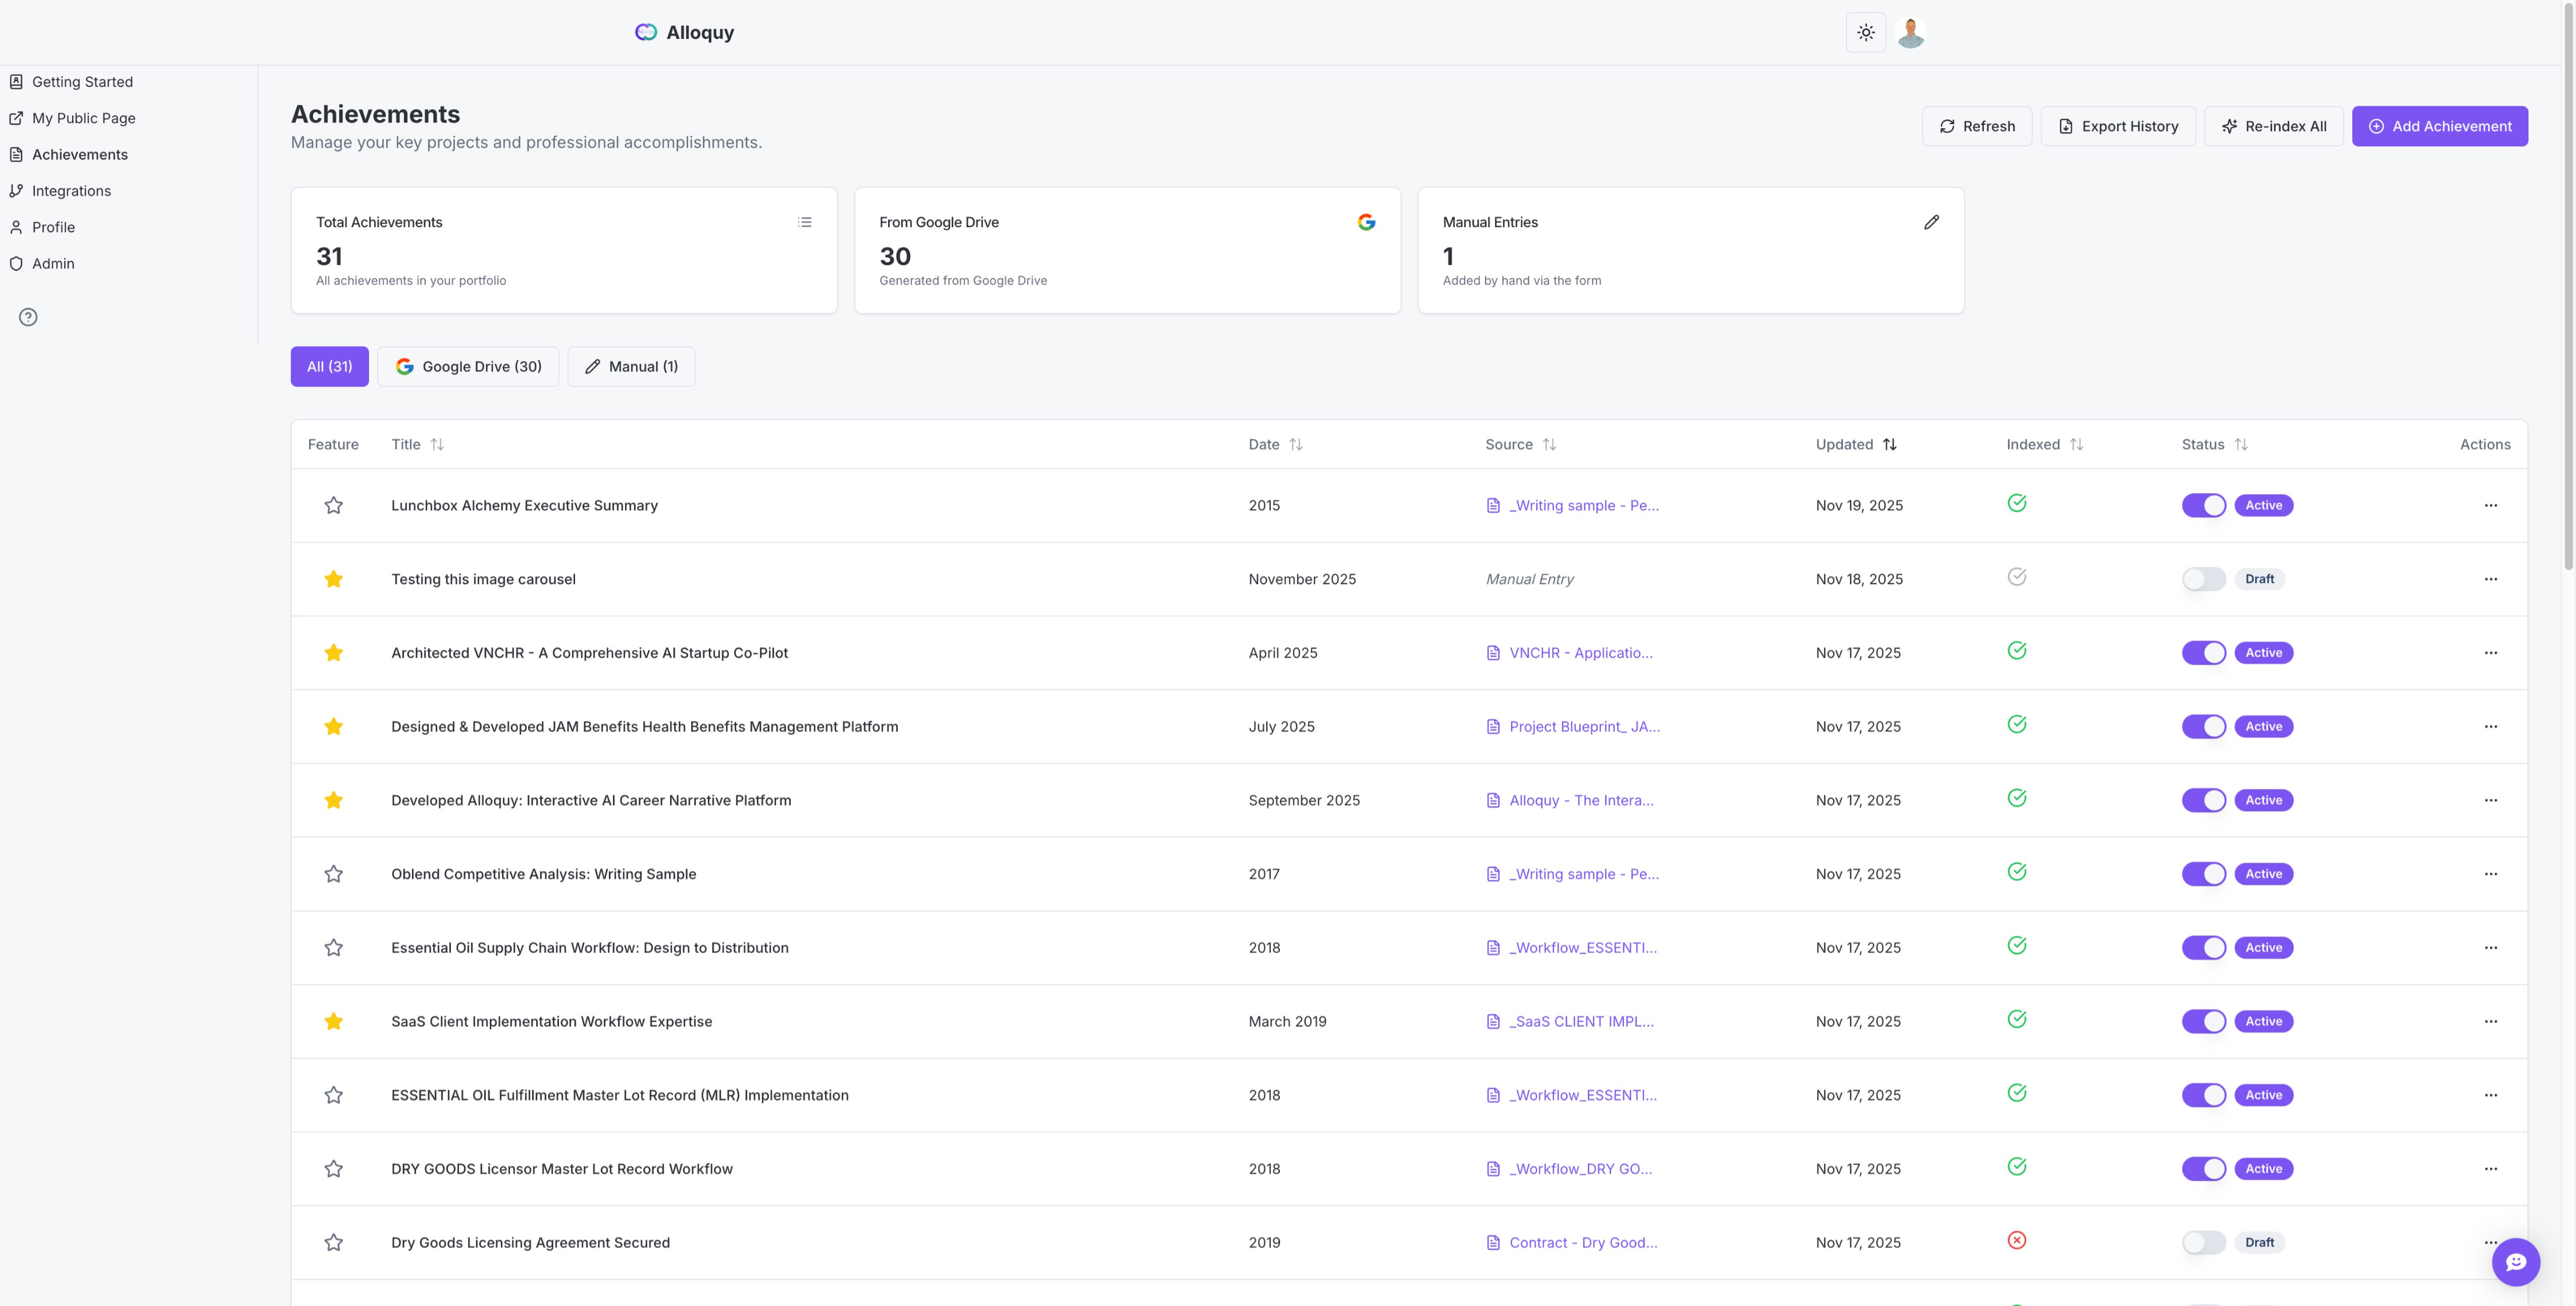Open the user avatar menu
Image resolution: width=2576 pixels, height=1306 pixels.
point(1910,32)
